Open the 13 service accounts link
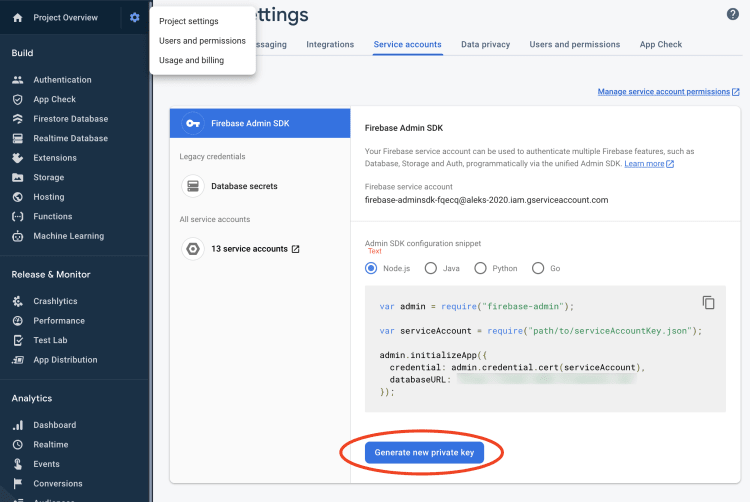The width and height of the screenshot is (750, 502). tap(255, 249)
